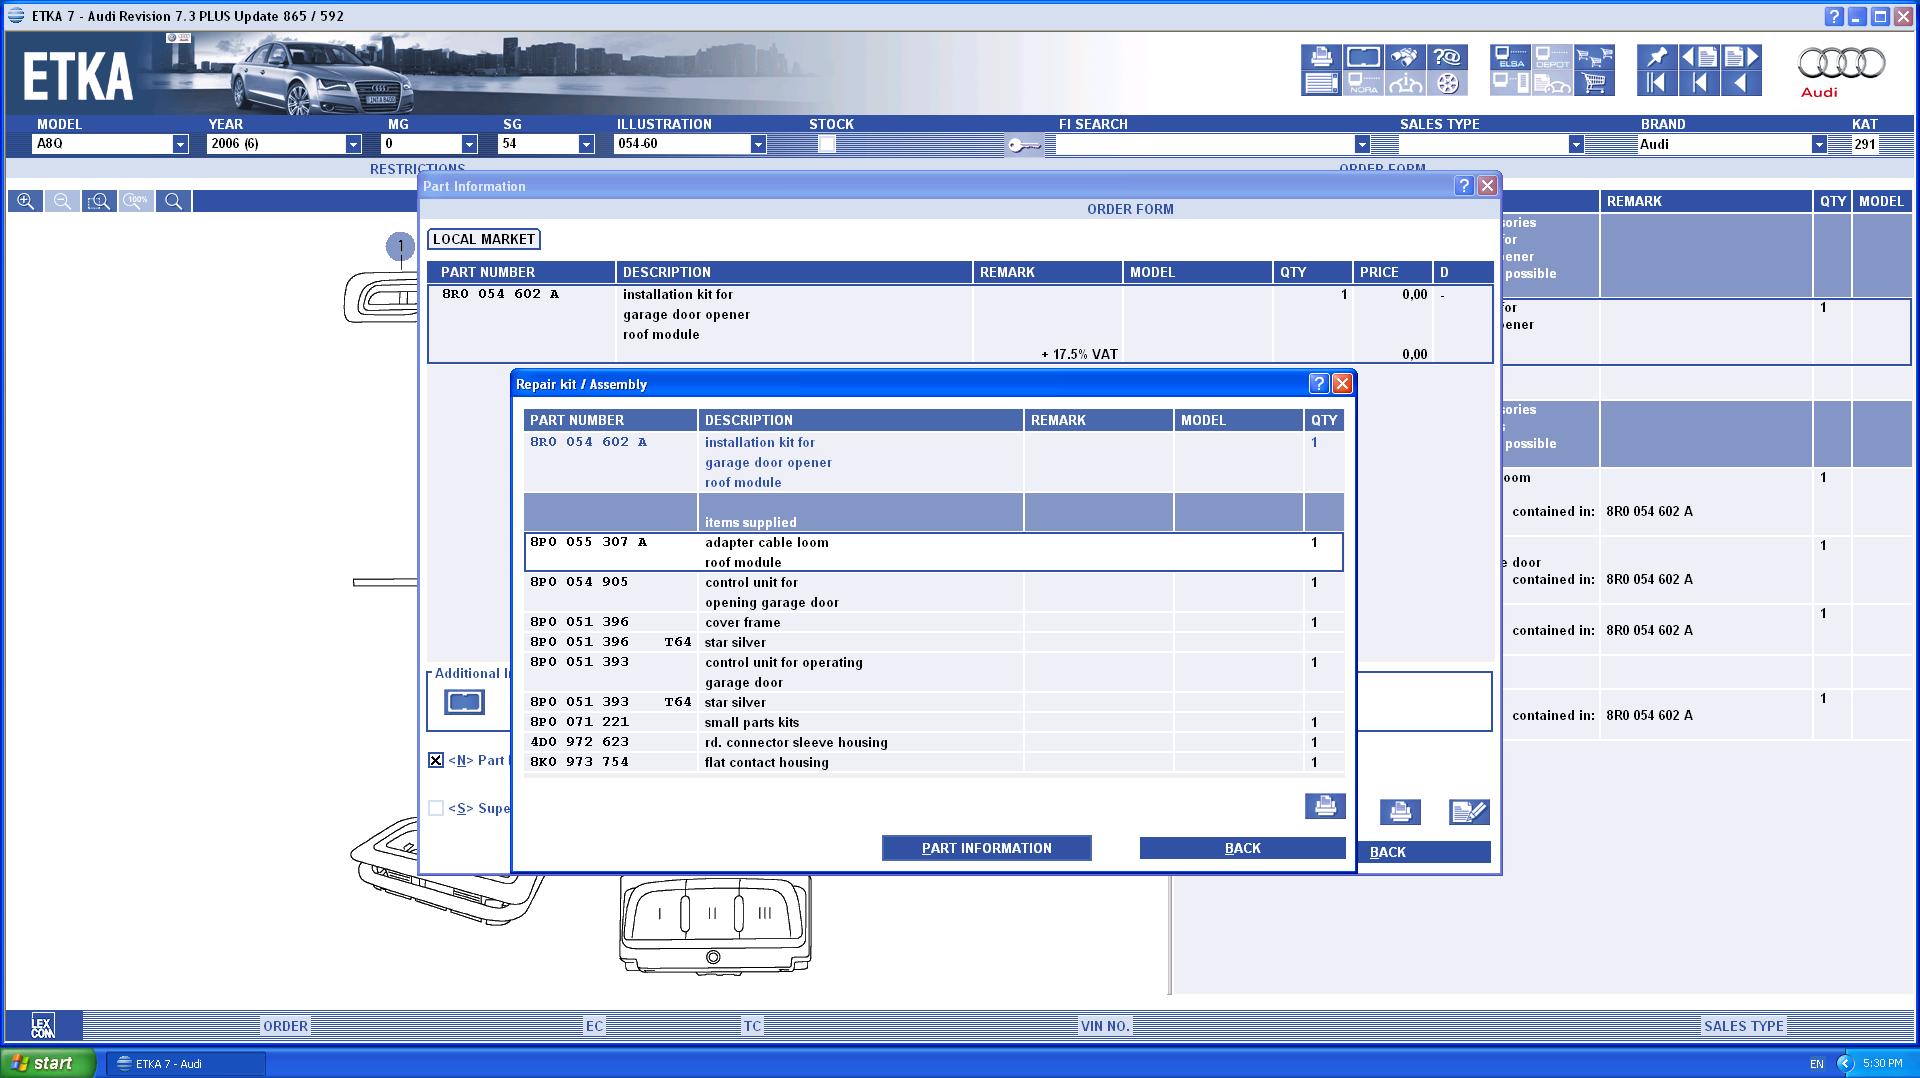Click the LOCAL MARKET button
The width and height of the screenshot is (1920, 1078).
tap(484, 239)
